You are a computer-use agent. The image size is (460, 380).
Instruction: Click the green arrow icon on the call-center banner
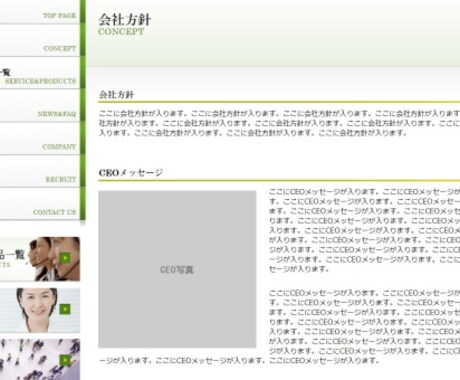pos(65,258)
